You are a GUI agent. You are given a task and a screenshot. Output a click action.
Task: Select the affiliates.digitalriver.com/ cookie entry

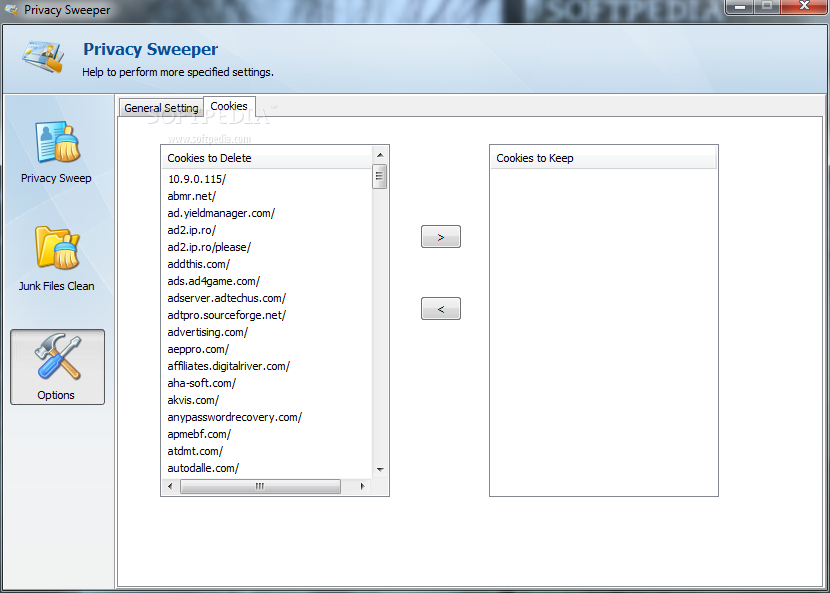click(229, 366)
